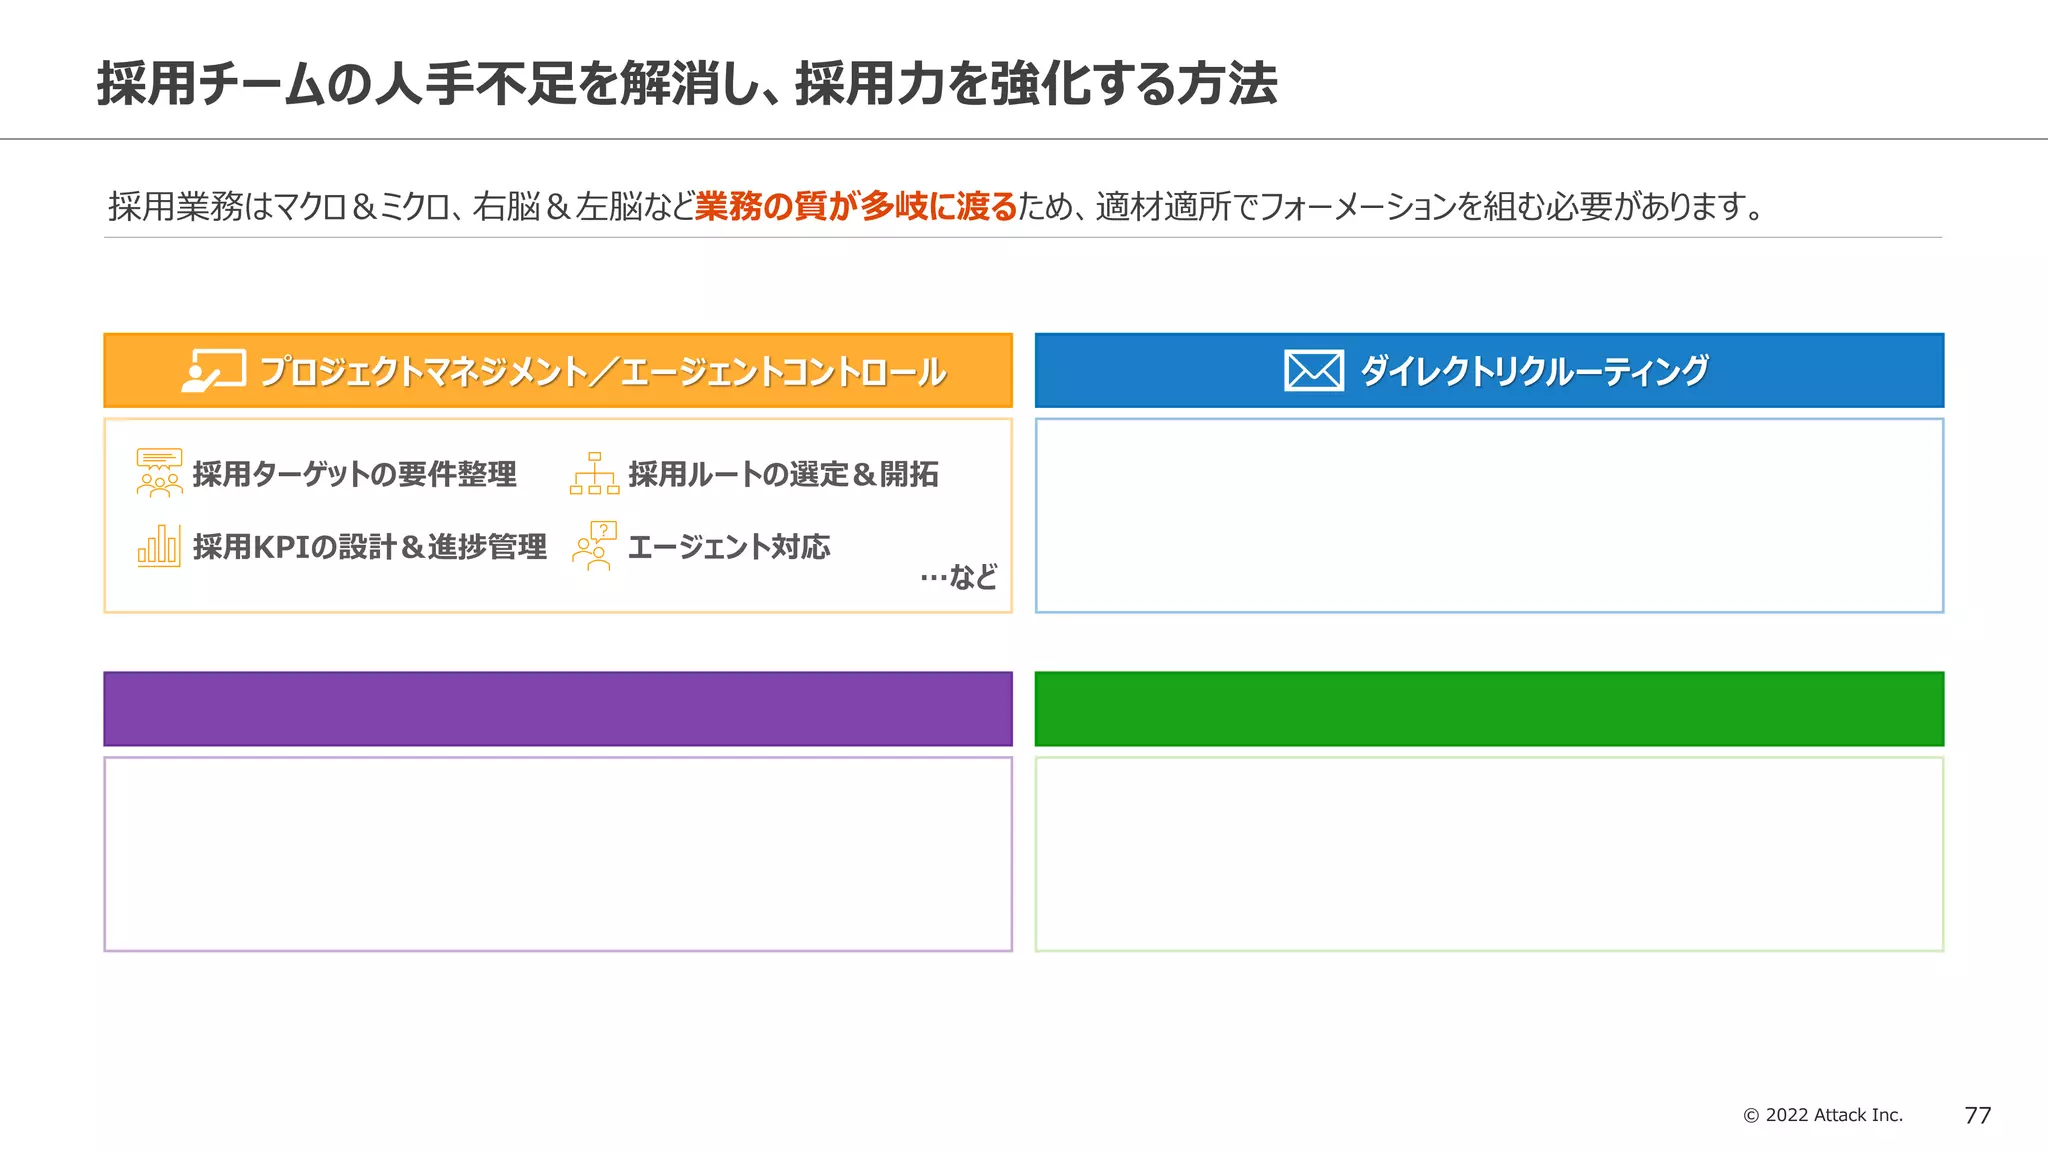Click the question-bubble people icon beside エージェント対応
Image resolution: width=2048 pixels, height=1152 pixels.
click(594, 546)
